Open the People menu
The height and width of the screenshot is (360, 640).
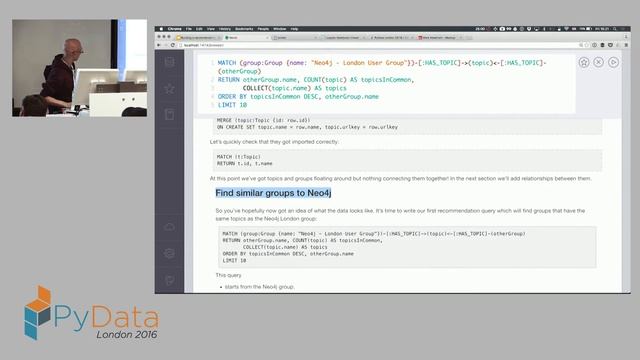point(263,29)
